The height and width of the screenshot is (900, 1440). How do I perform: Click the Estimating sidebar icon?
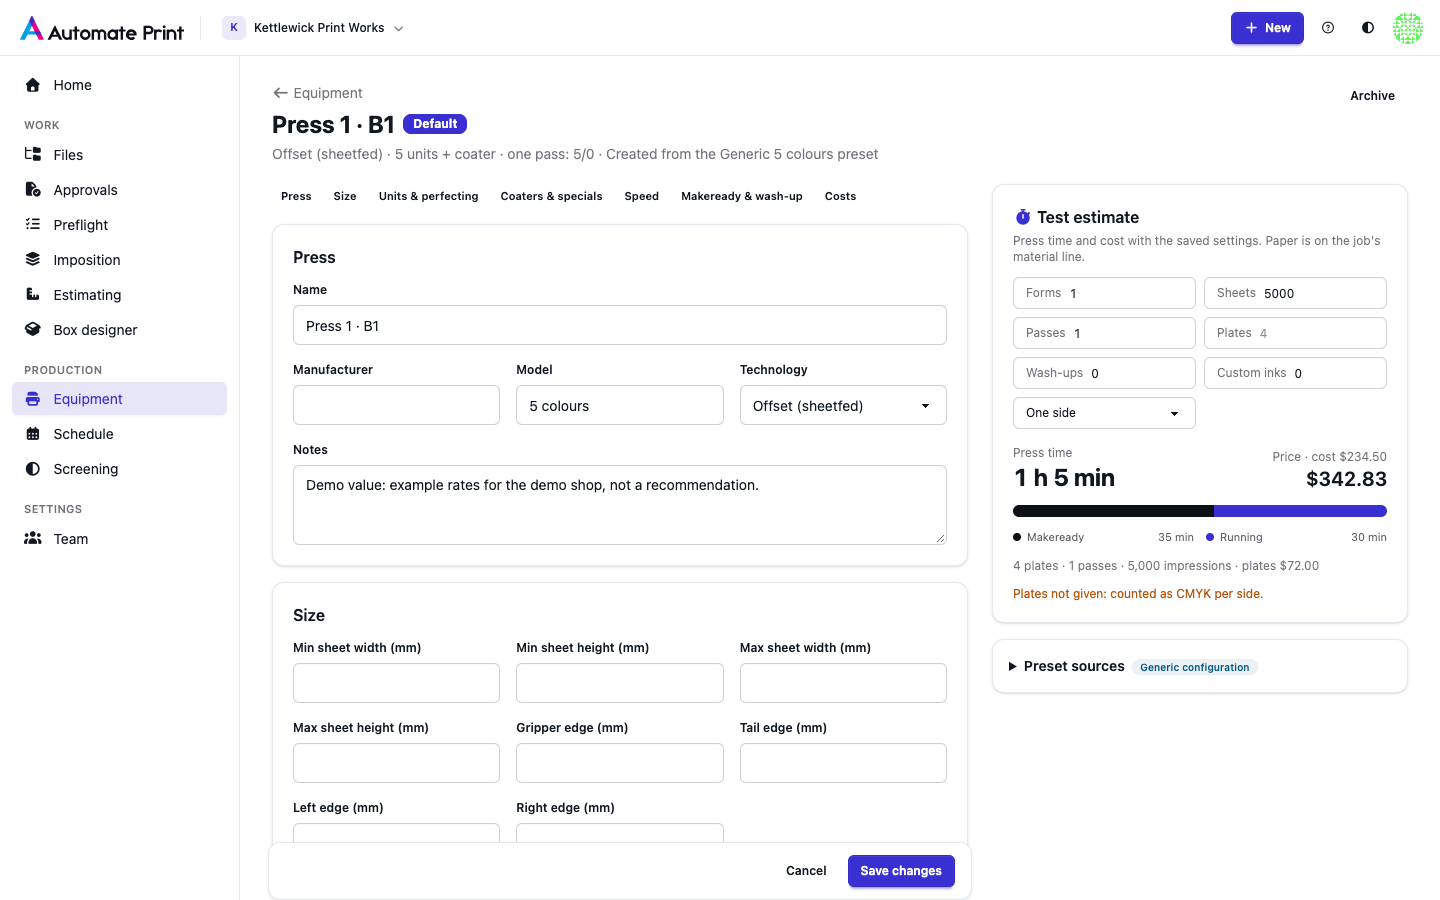coord(33,295)
